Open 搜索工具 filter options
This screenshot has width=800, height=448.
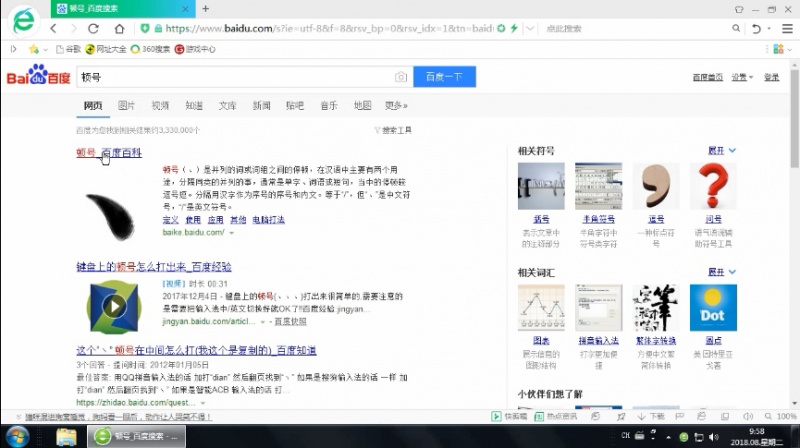[393, 130]
